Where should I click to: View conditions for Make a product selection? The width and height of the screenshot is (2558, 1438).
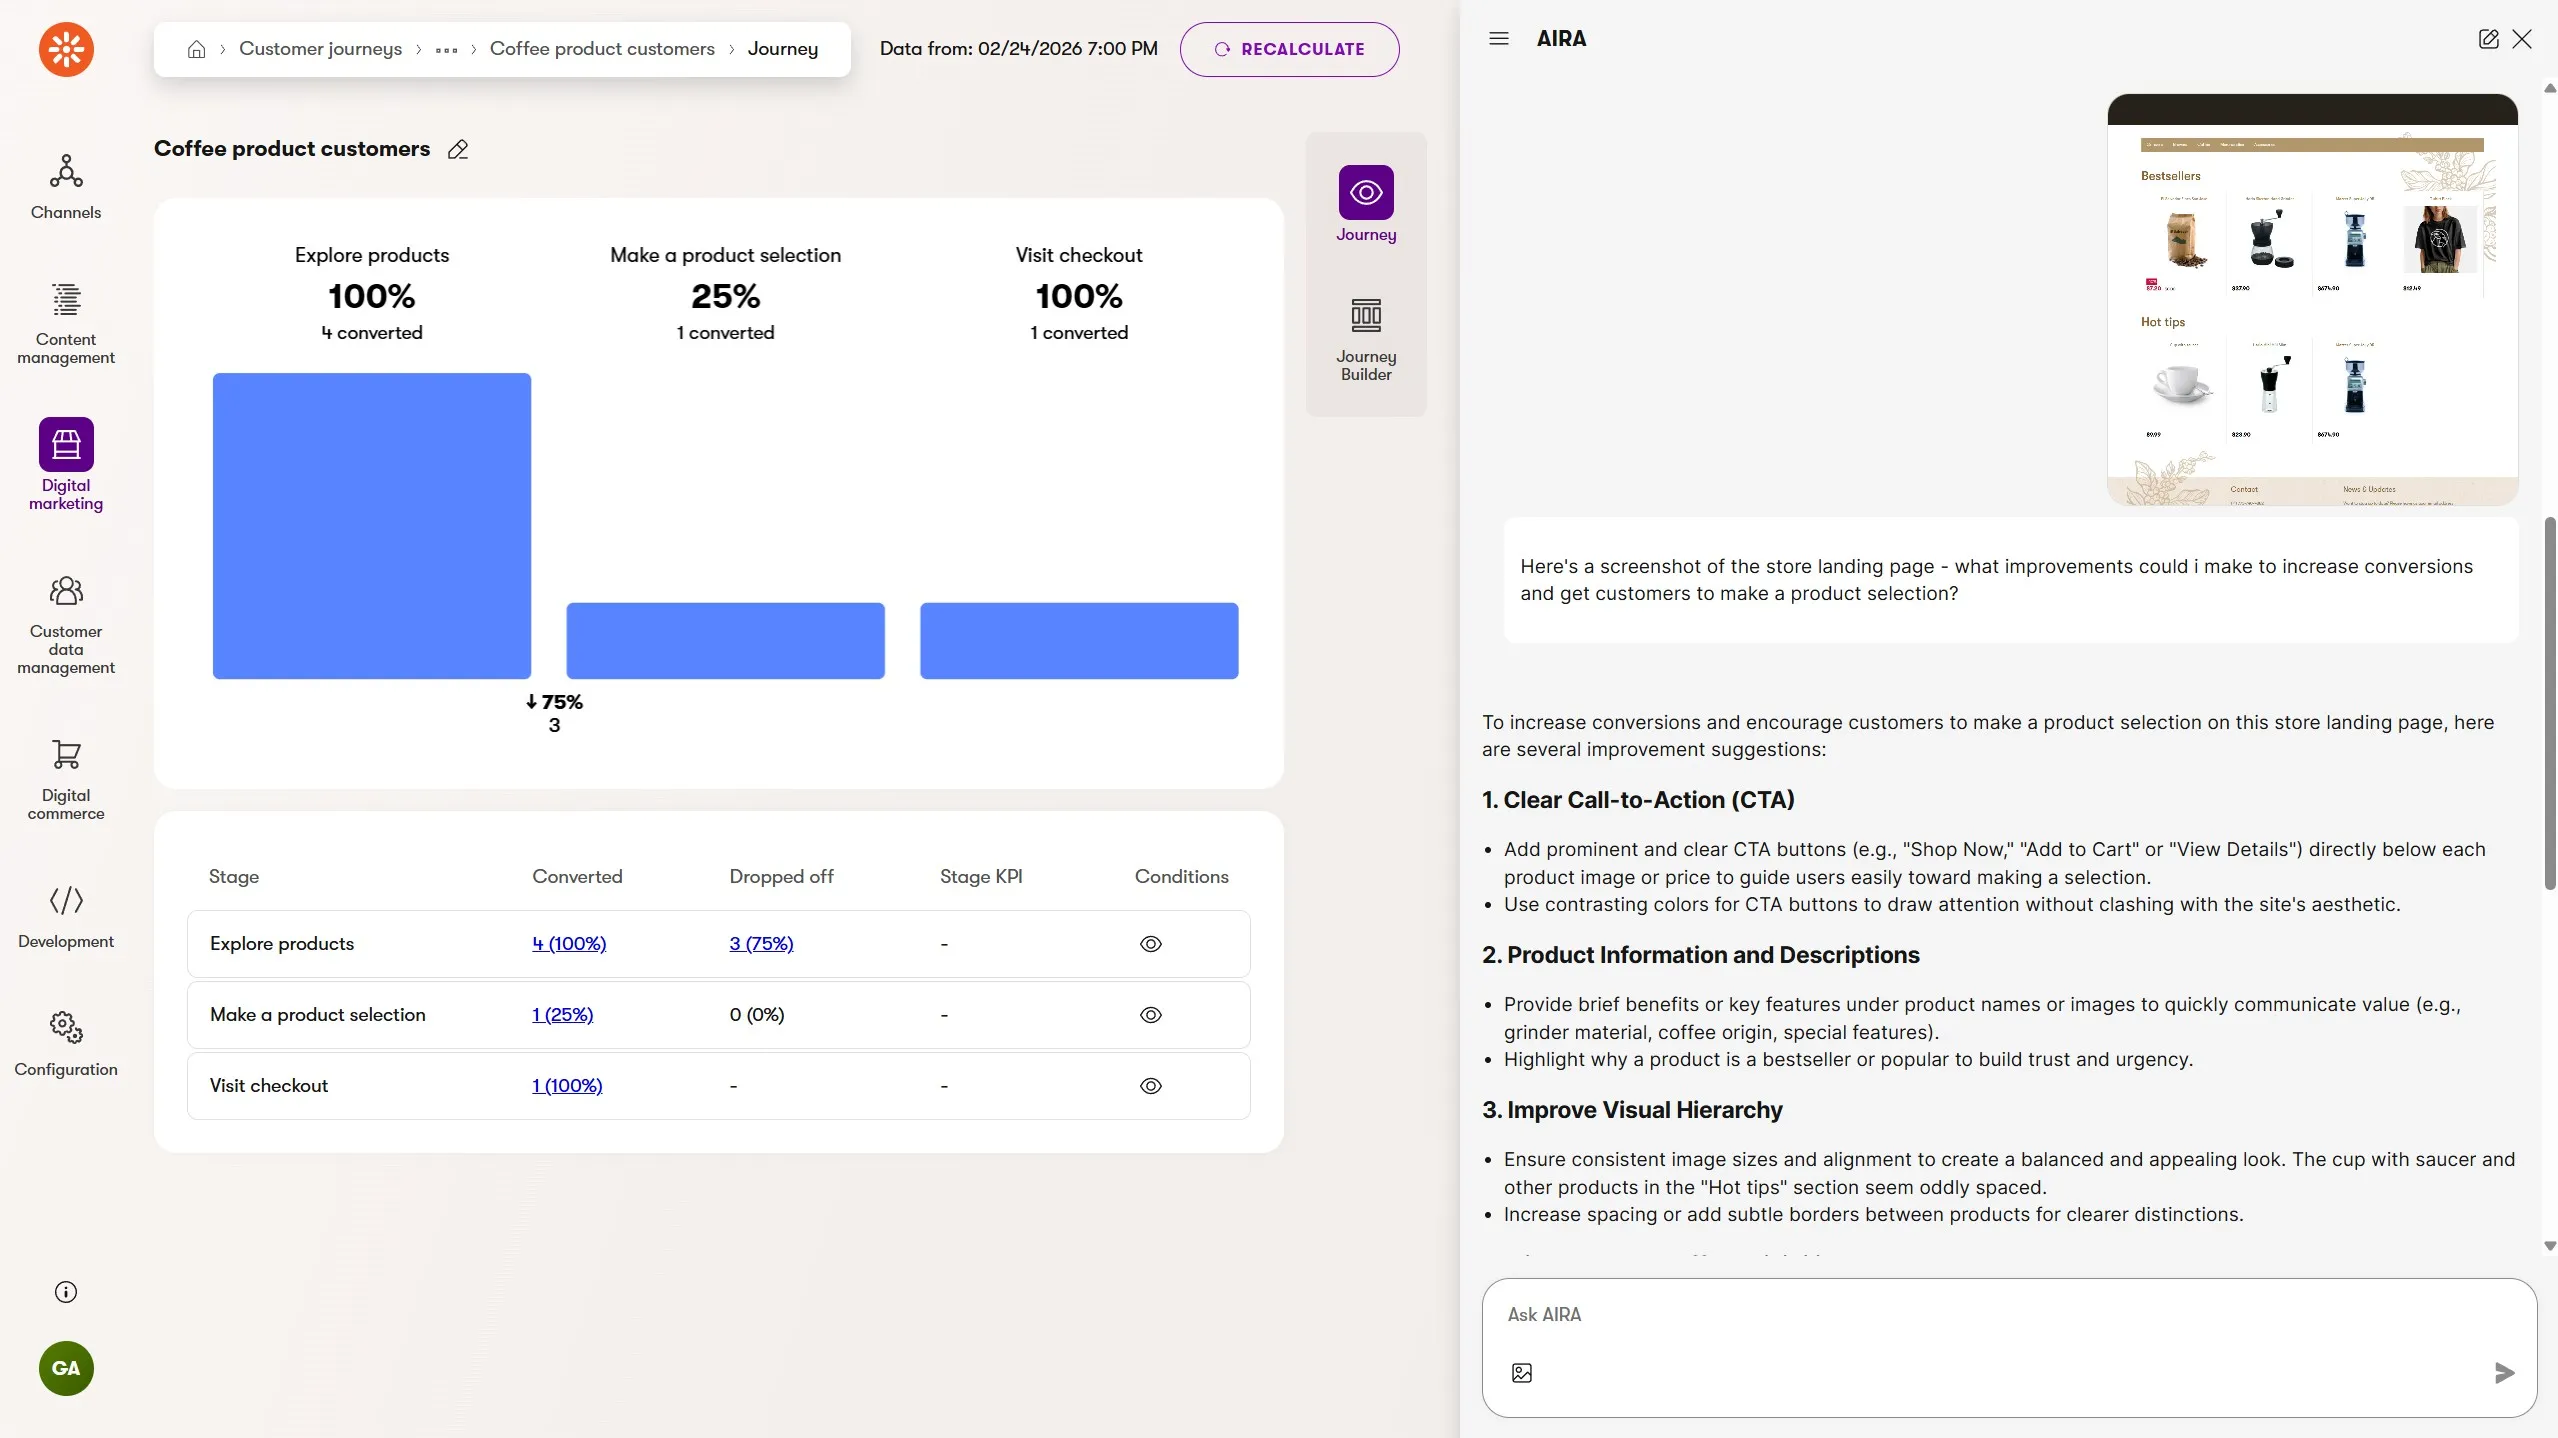(x=1150, y=1015)
